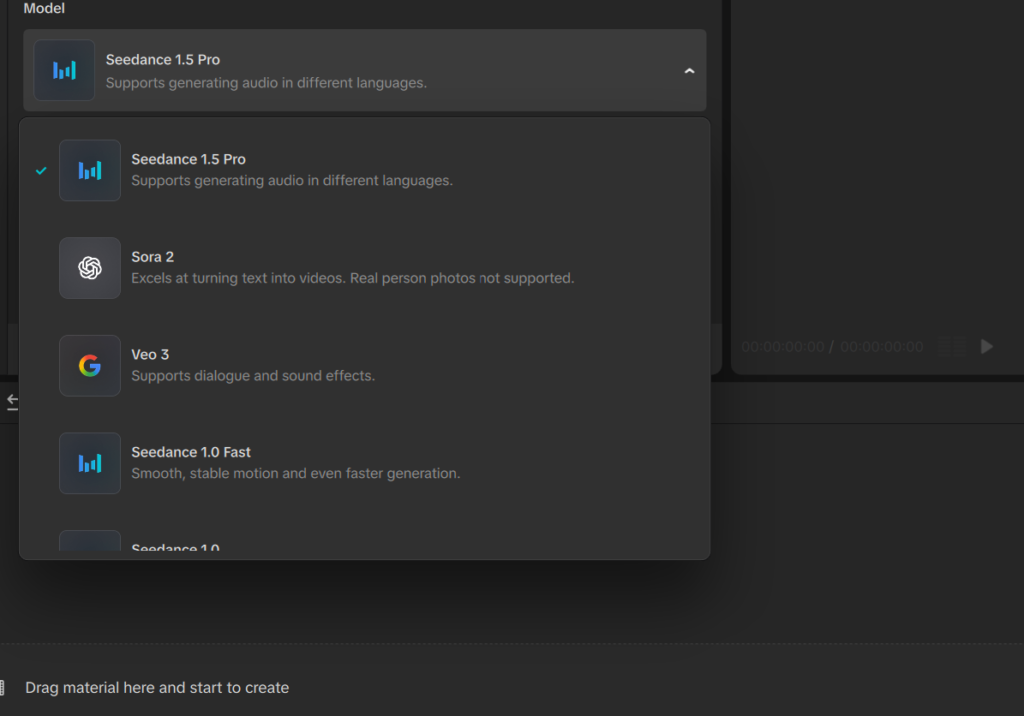Click the Model field showing Seedance 1.5 Pro
The width and height of the screenshot is (1024, 716).
tap(364, 71)
